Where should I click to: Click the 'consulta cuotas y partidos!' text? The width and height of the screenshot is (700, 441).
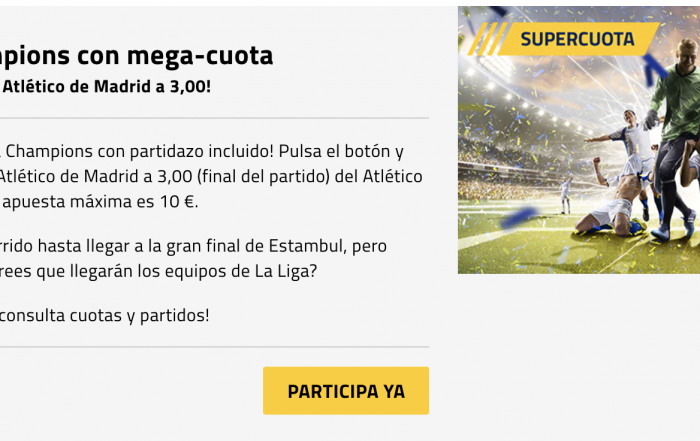tap(104, 316)
